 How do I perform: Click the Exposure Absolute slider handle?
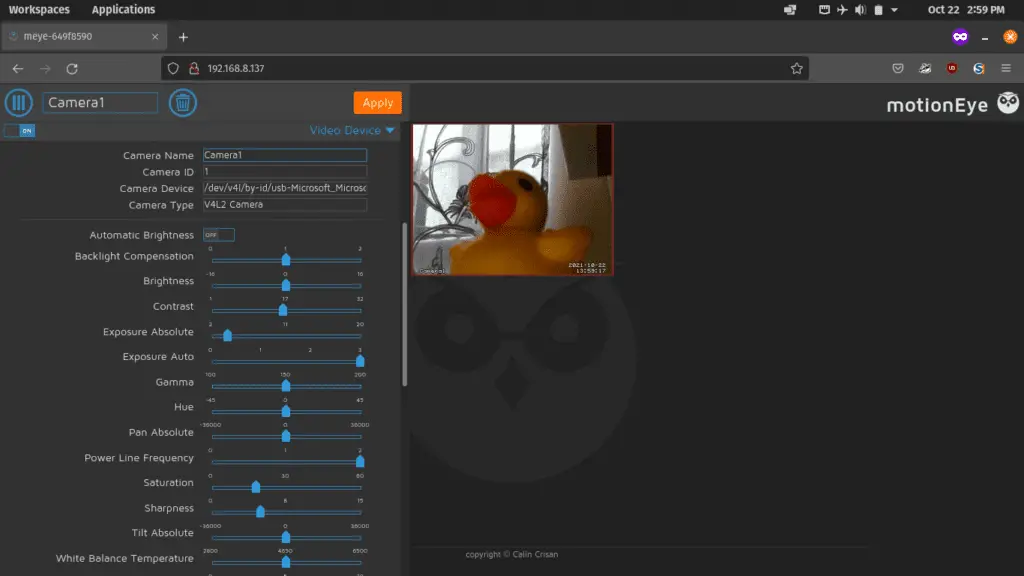[x=227, y=335]
